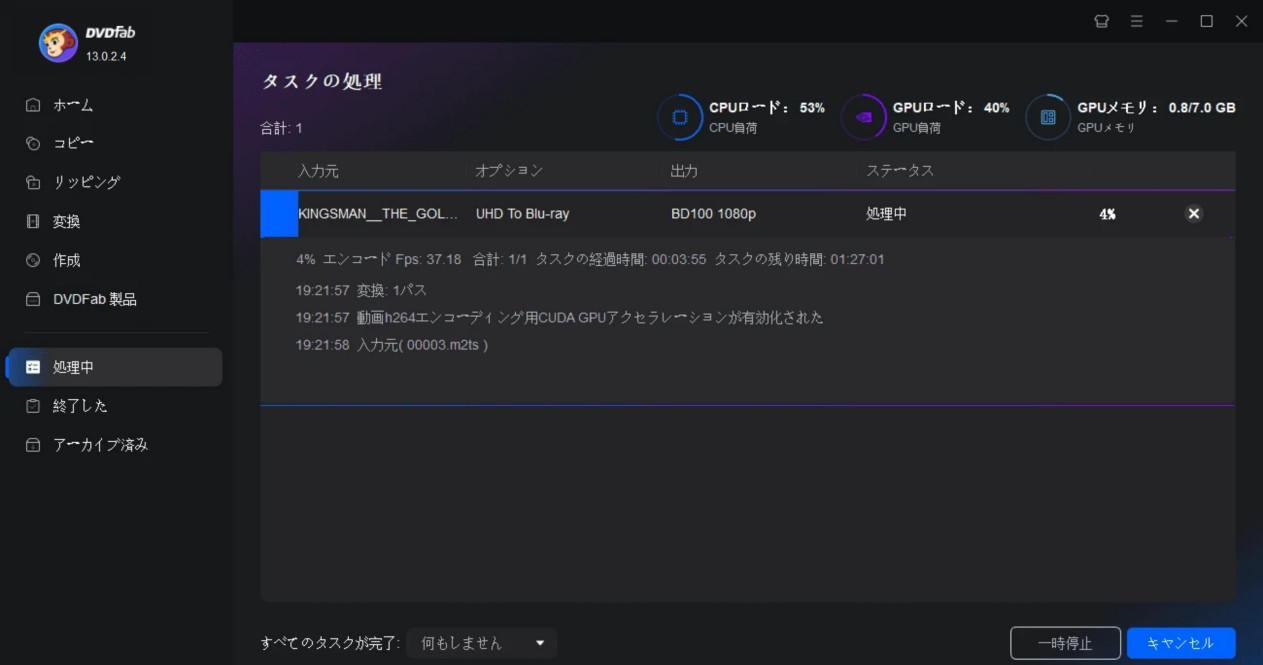Open the DVDFab 製品 section
The width and height of the screenshot is (1263, 665).
(95, 300)
